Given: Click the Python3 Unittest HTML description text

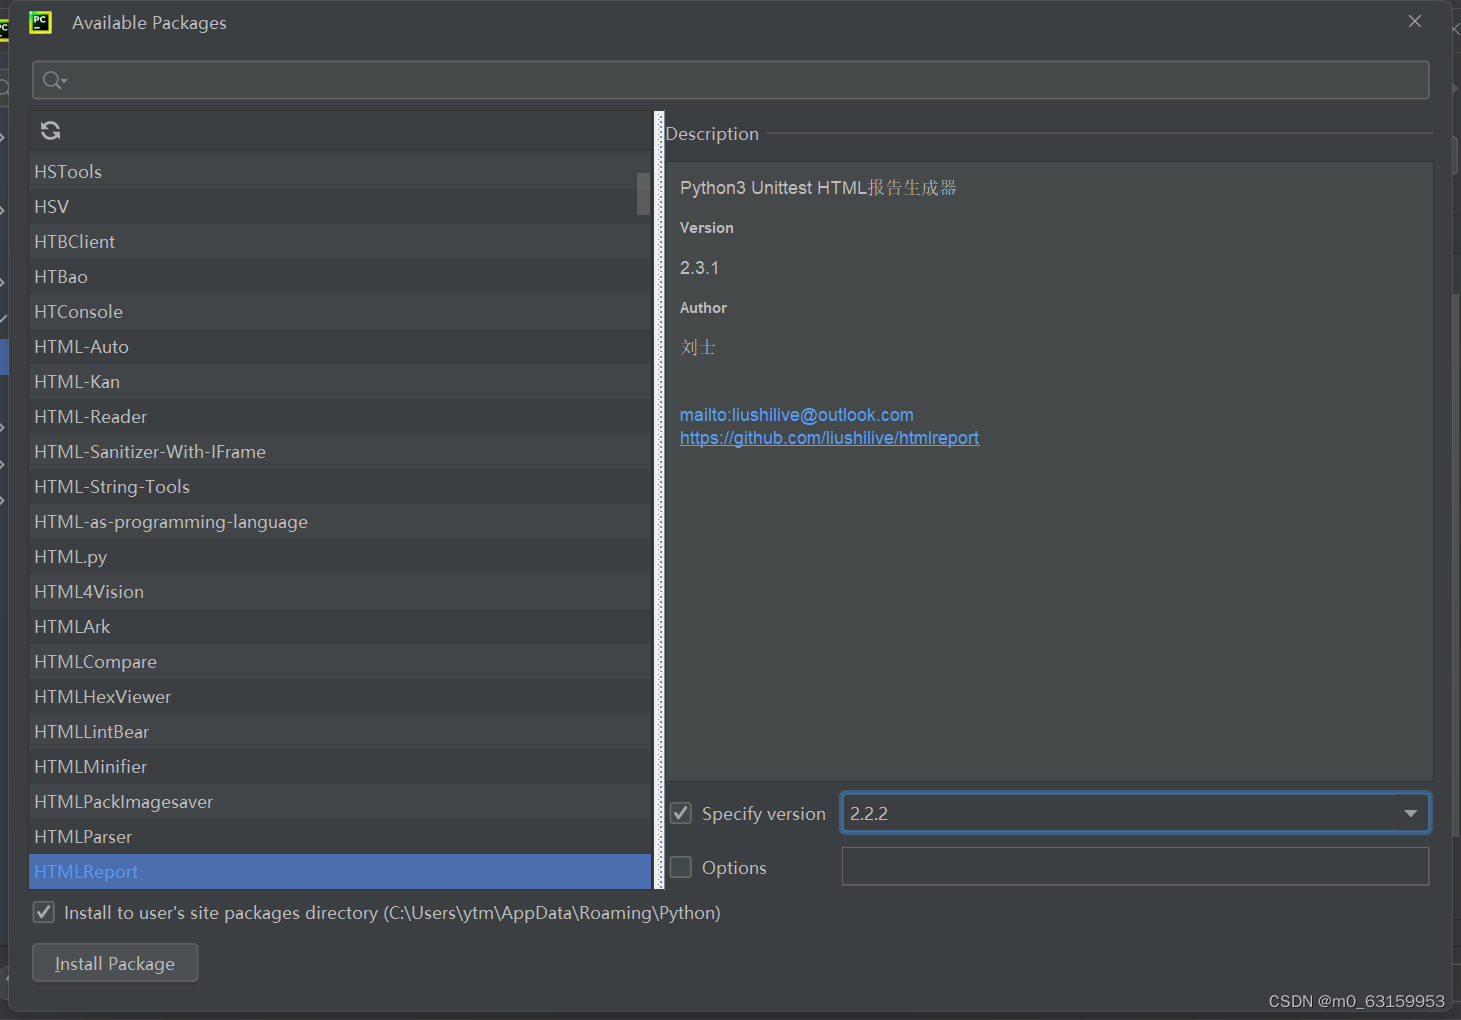Looking at the screenshot, I should pos(818,188).
